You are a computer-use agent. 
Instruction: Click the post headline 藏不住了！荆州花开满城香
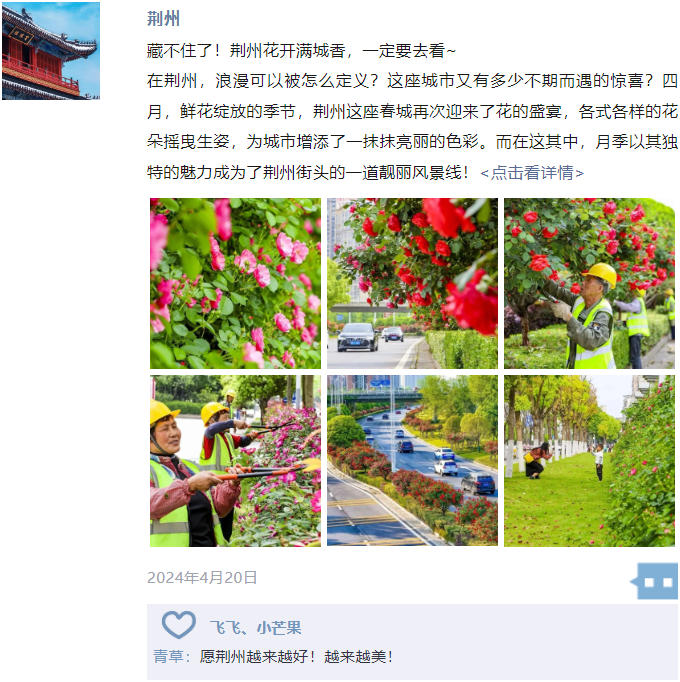click(301, 51)
